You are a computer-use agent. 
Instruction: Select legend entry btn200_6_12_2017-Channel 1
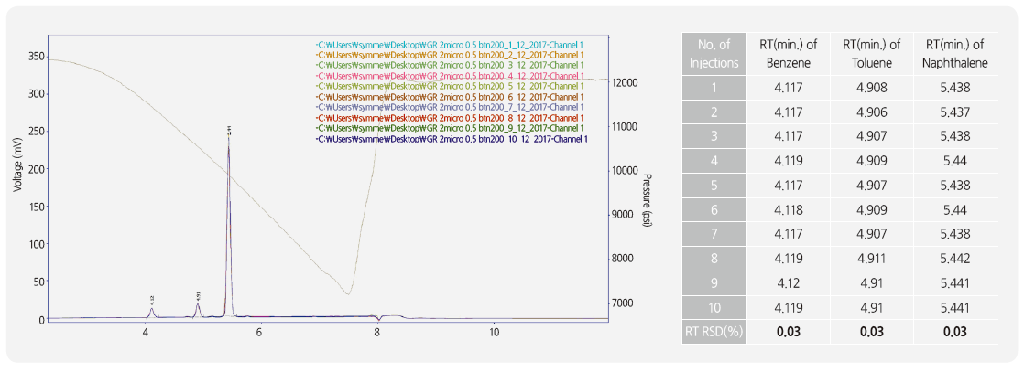[x=449, y=97]
